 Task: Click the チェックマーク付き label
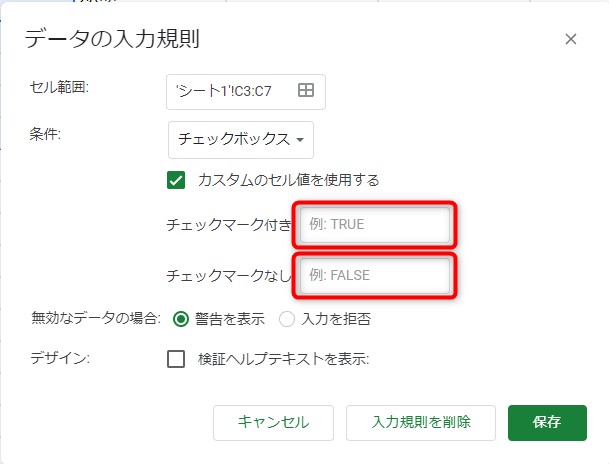pos(229,225)
